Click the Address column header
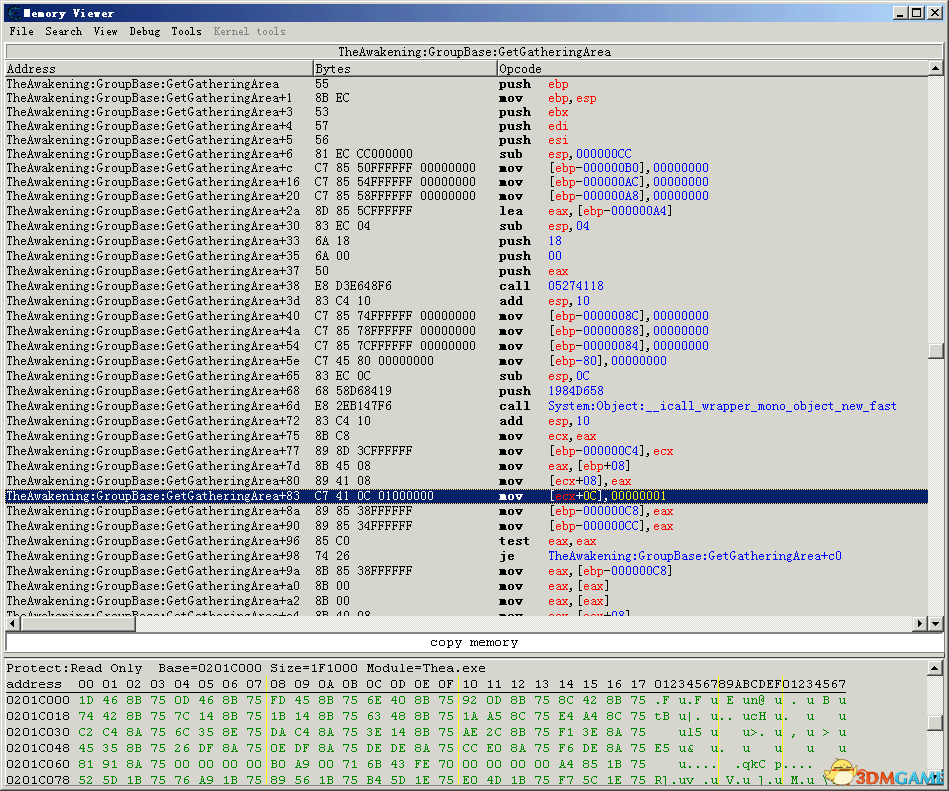Screen dimensions: 949x791 click(159, 68)
